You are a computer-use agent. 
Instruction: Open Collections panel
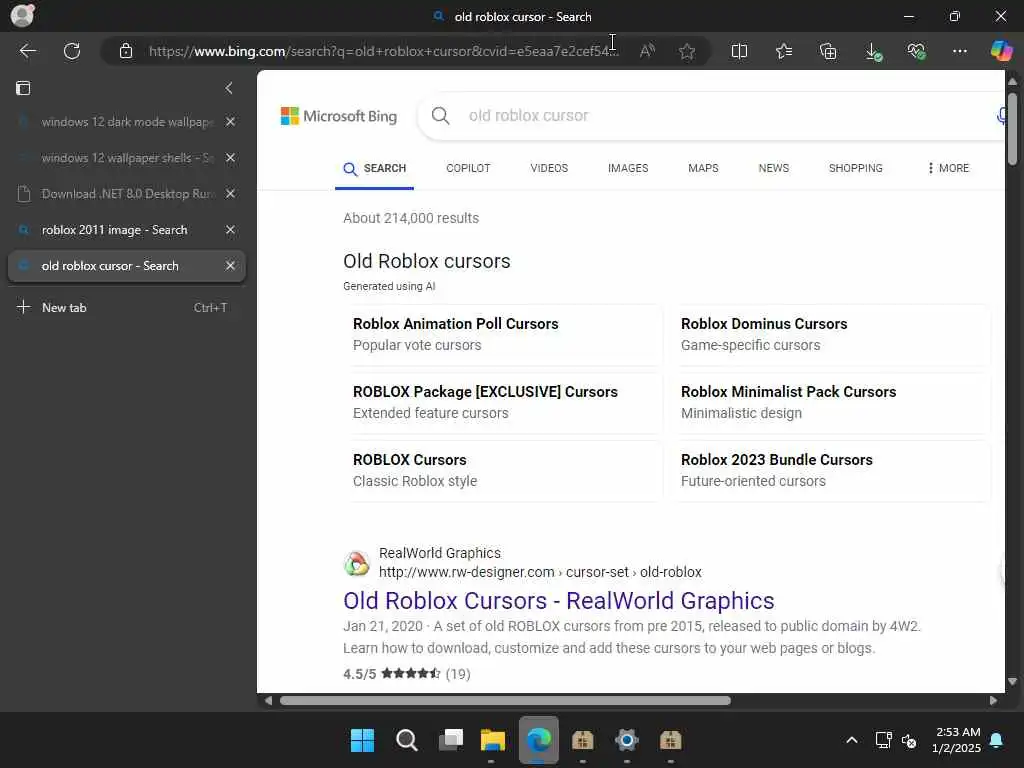click(828, 51)
